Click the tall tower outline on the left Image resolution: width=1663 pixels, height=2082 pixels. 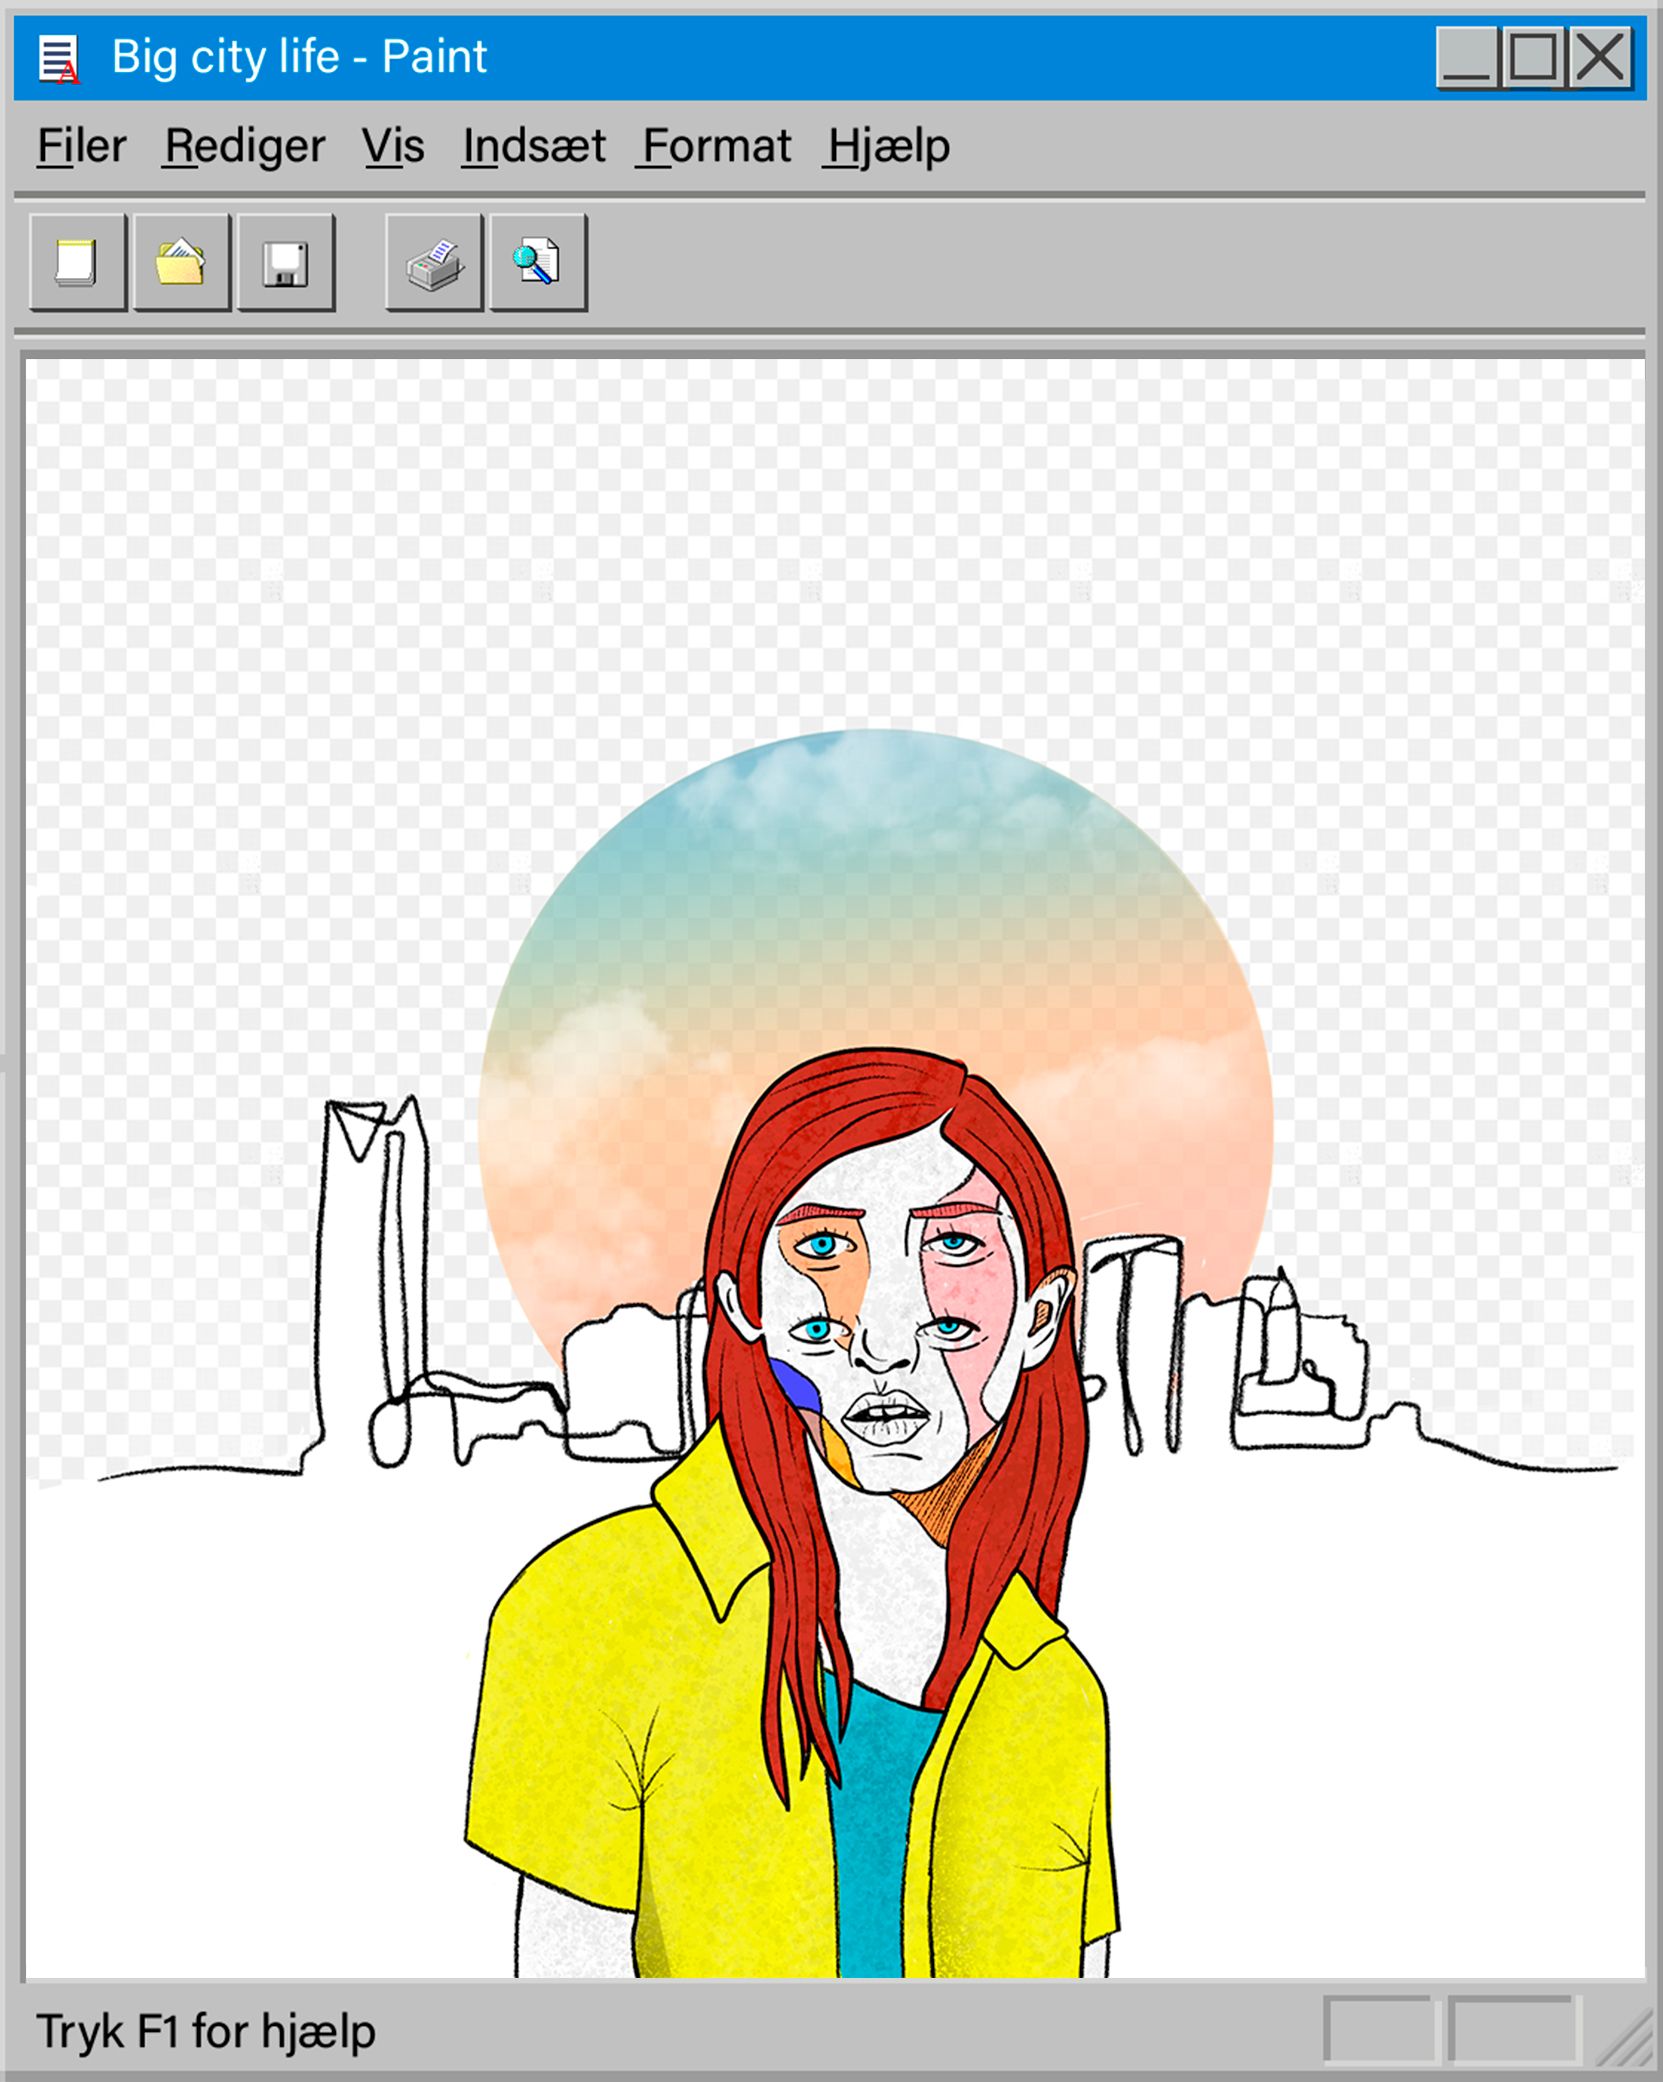click(372, 1270)
